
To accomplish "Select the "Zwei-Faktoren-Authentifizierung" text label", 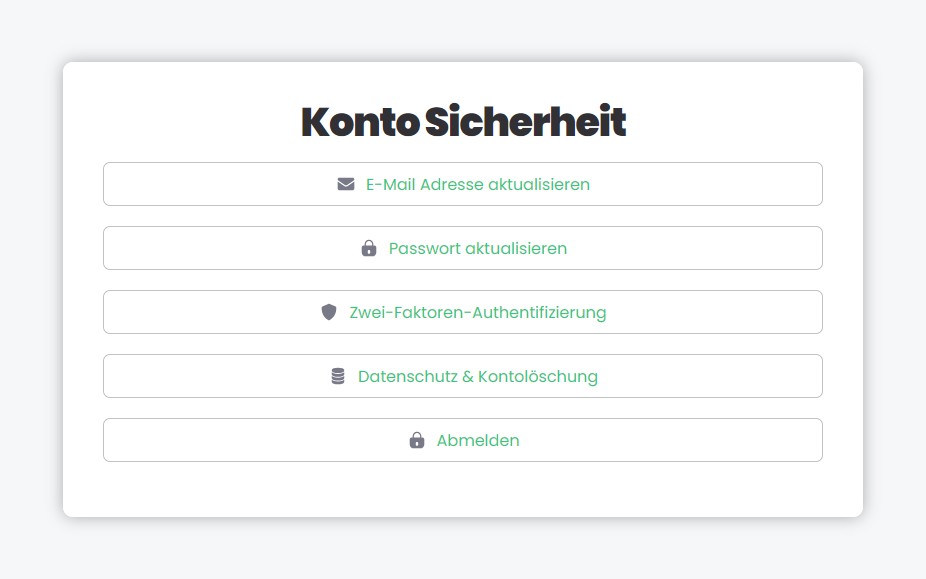I will tap(478, 312).
